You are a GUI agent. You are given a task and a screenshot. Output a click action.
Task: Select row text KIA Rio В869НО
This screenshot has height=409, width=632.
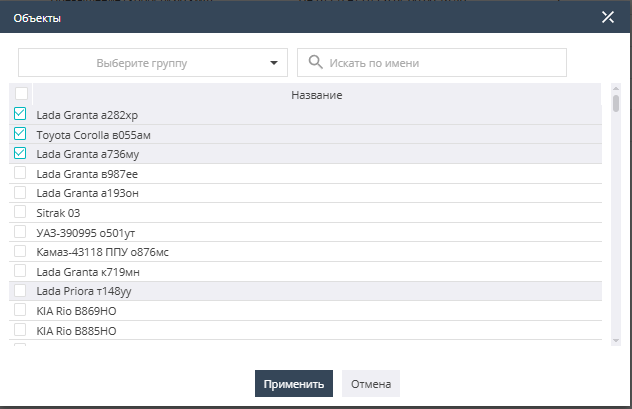[x=76, y=311]
